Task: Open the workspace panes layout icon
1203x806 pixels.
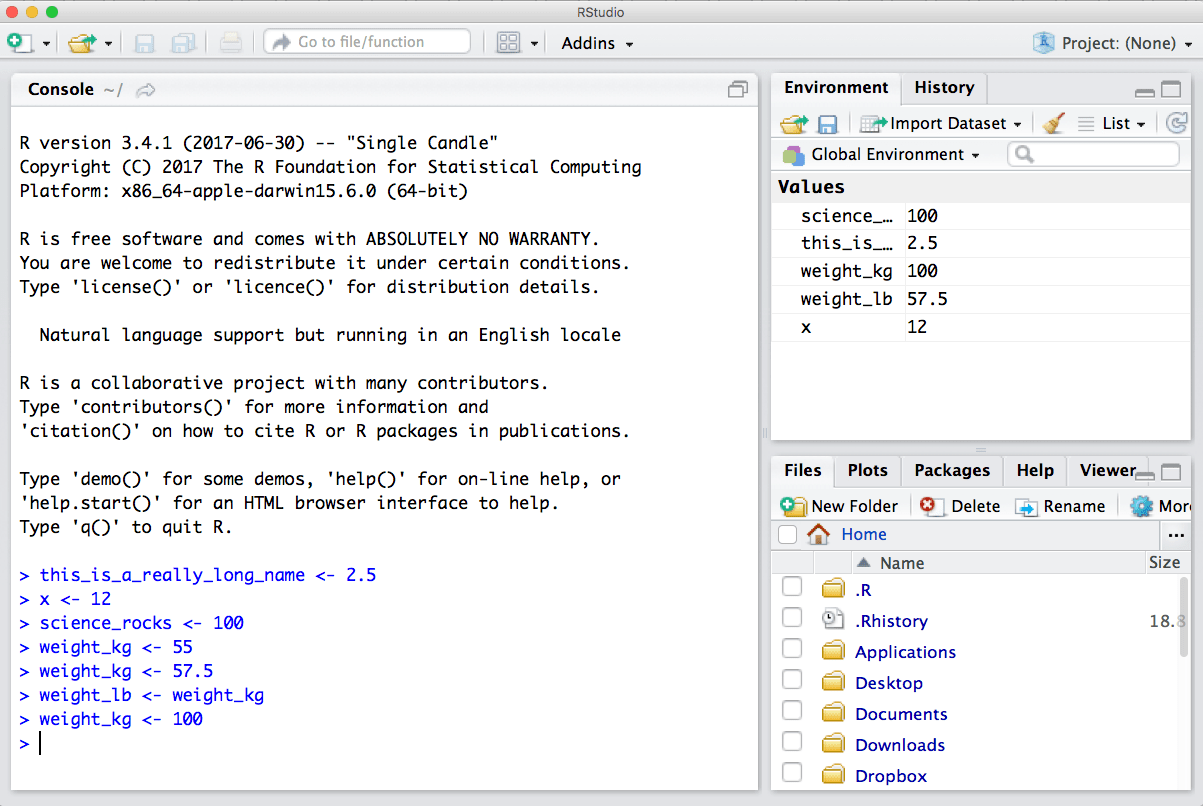Action: coord(508,41)
